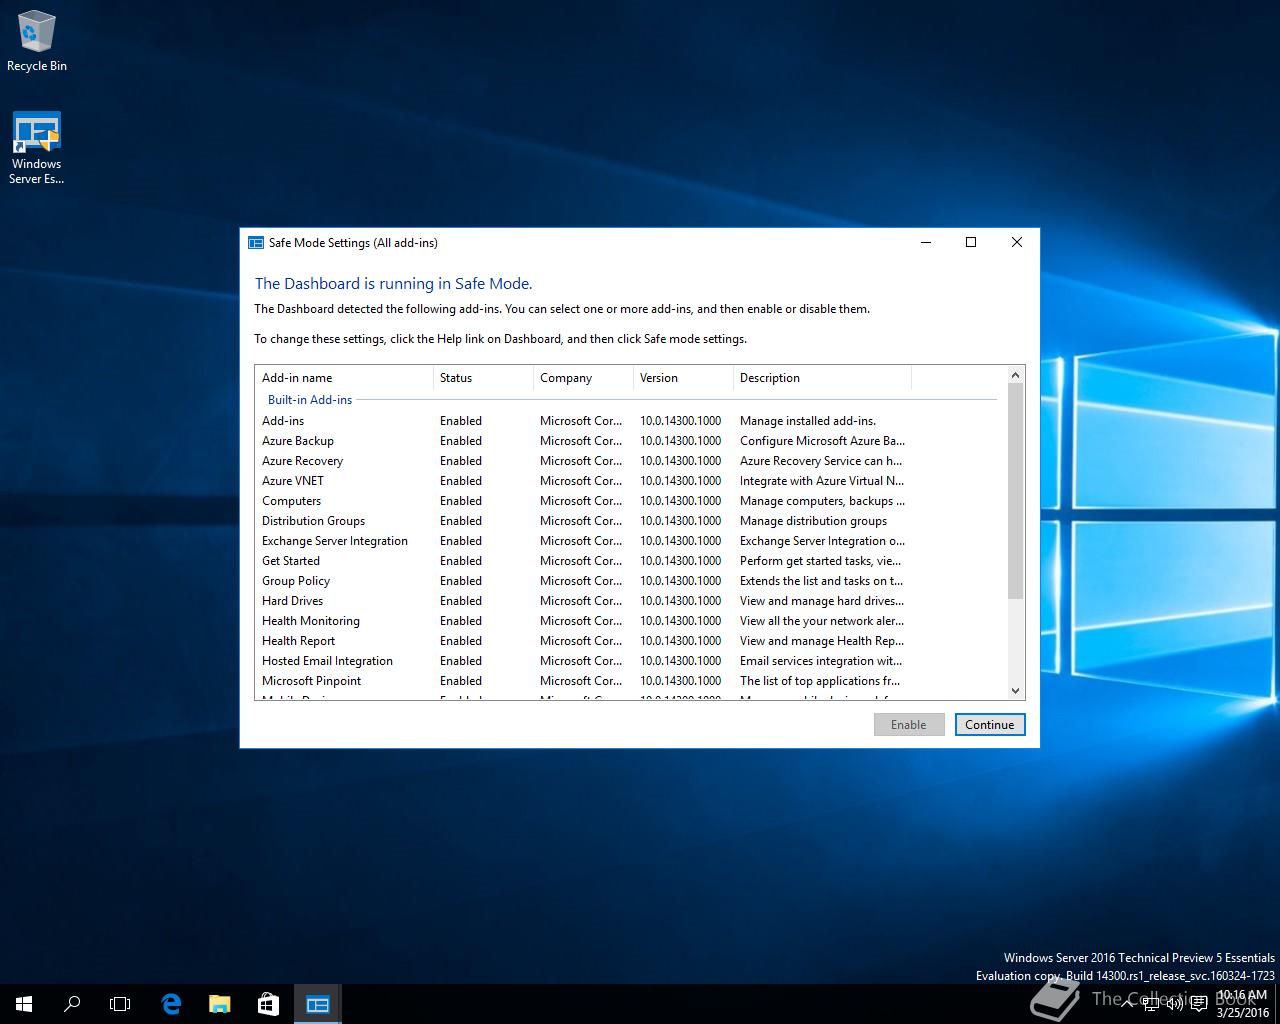The width and height of the screenshot is (1280, 1024).
Task: Click 'Integrate with Azure Virtual' description
Action: (822, 481)
